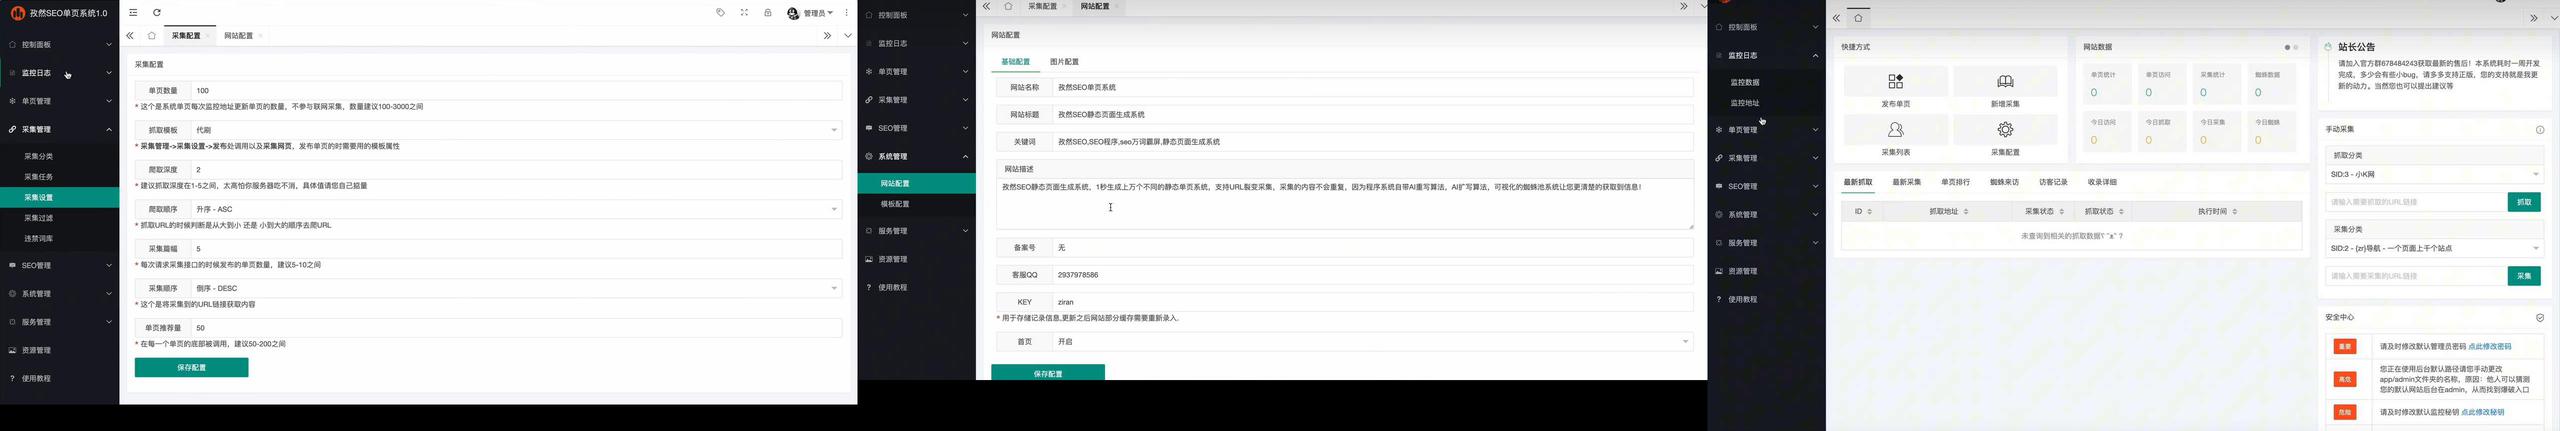Open the 管理员 account dropdown
The width and height of the screenshot is (2560, 431).
tap(810, 13)
